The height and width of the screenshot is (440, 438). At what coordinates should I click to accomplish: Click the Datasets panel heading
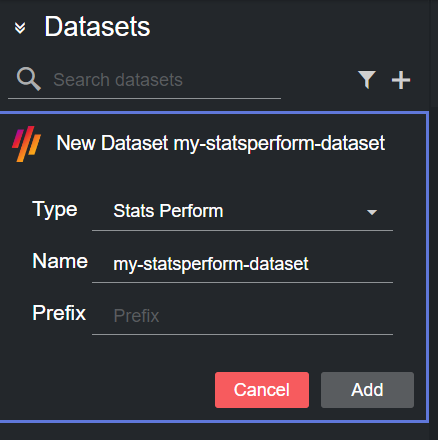97,27
